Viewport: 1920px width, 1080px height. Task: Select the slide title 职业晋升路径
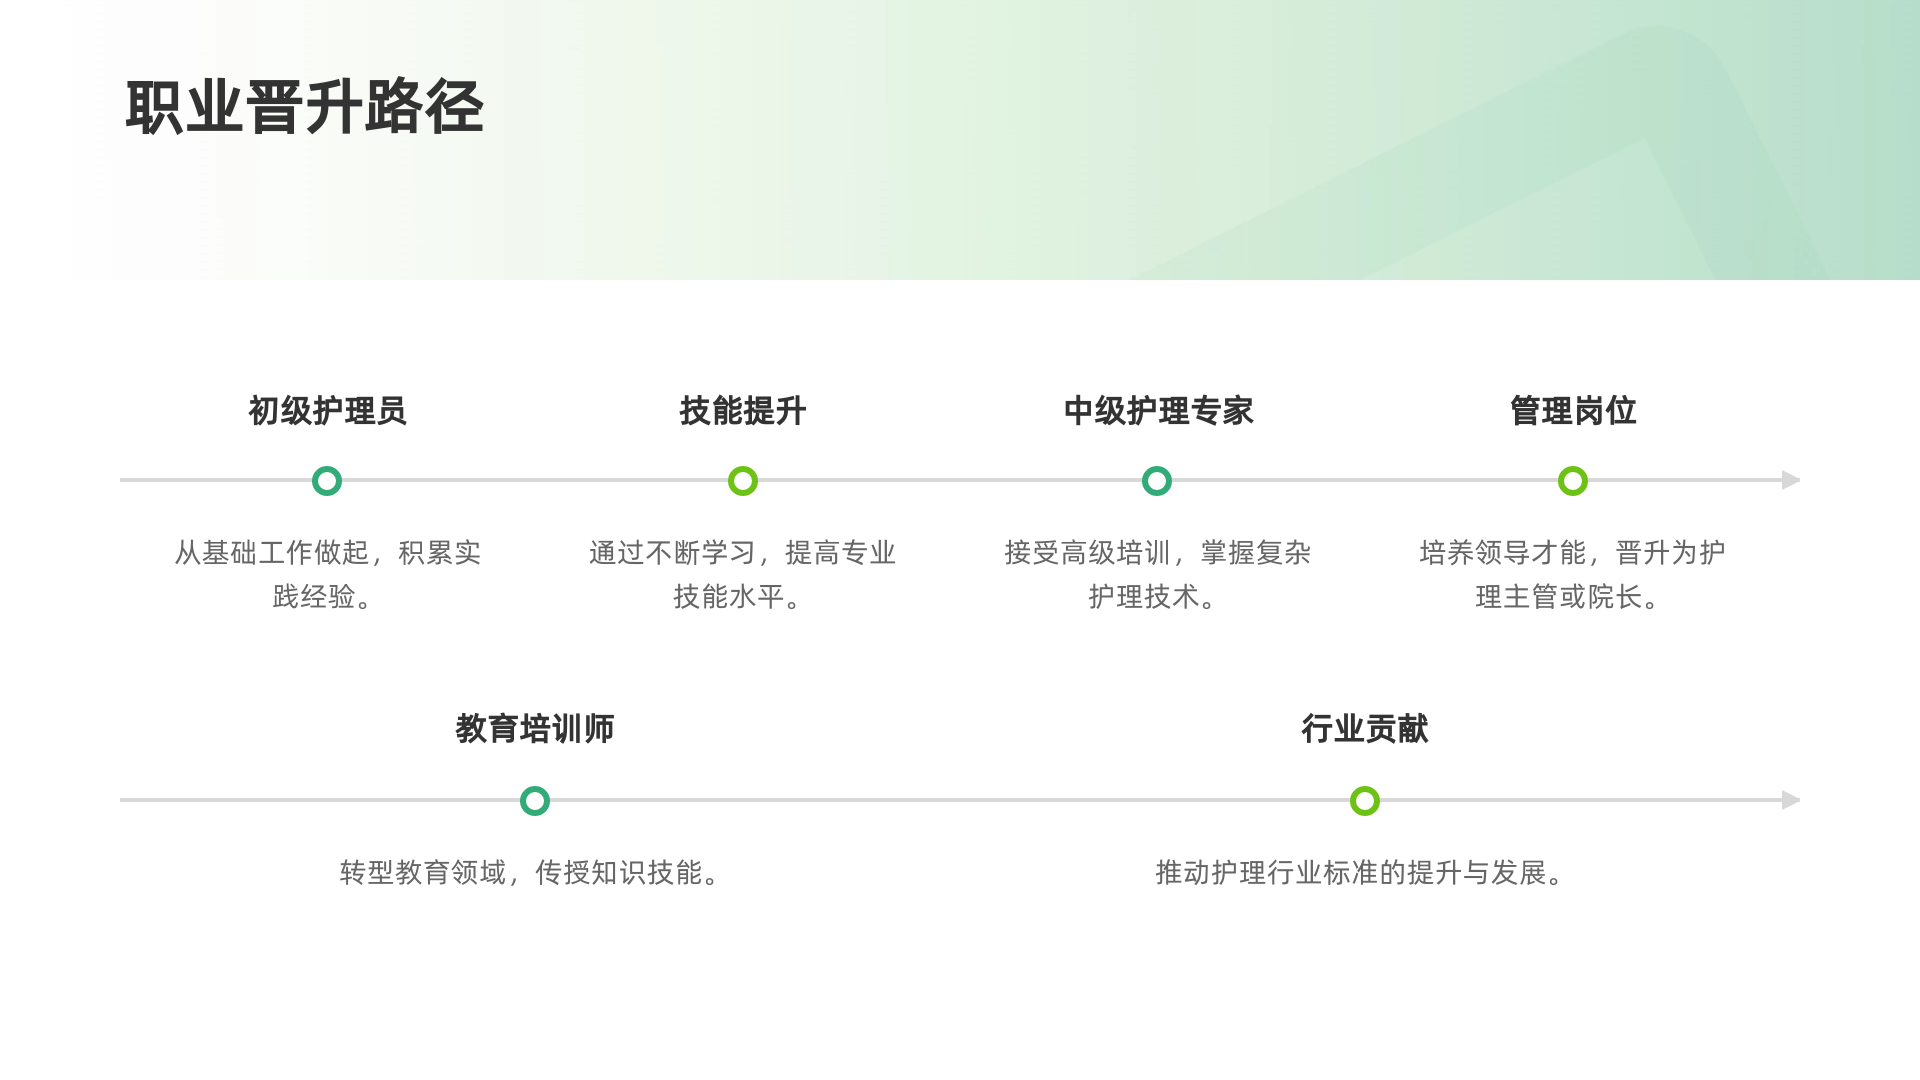pyautogui.click(x=305, y=107)
